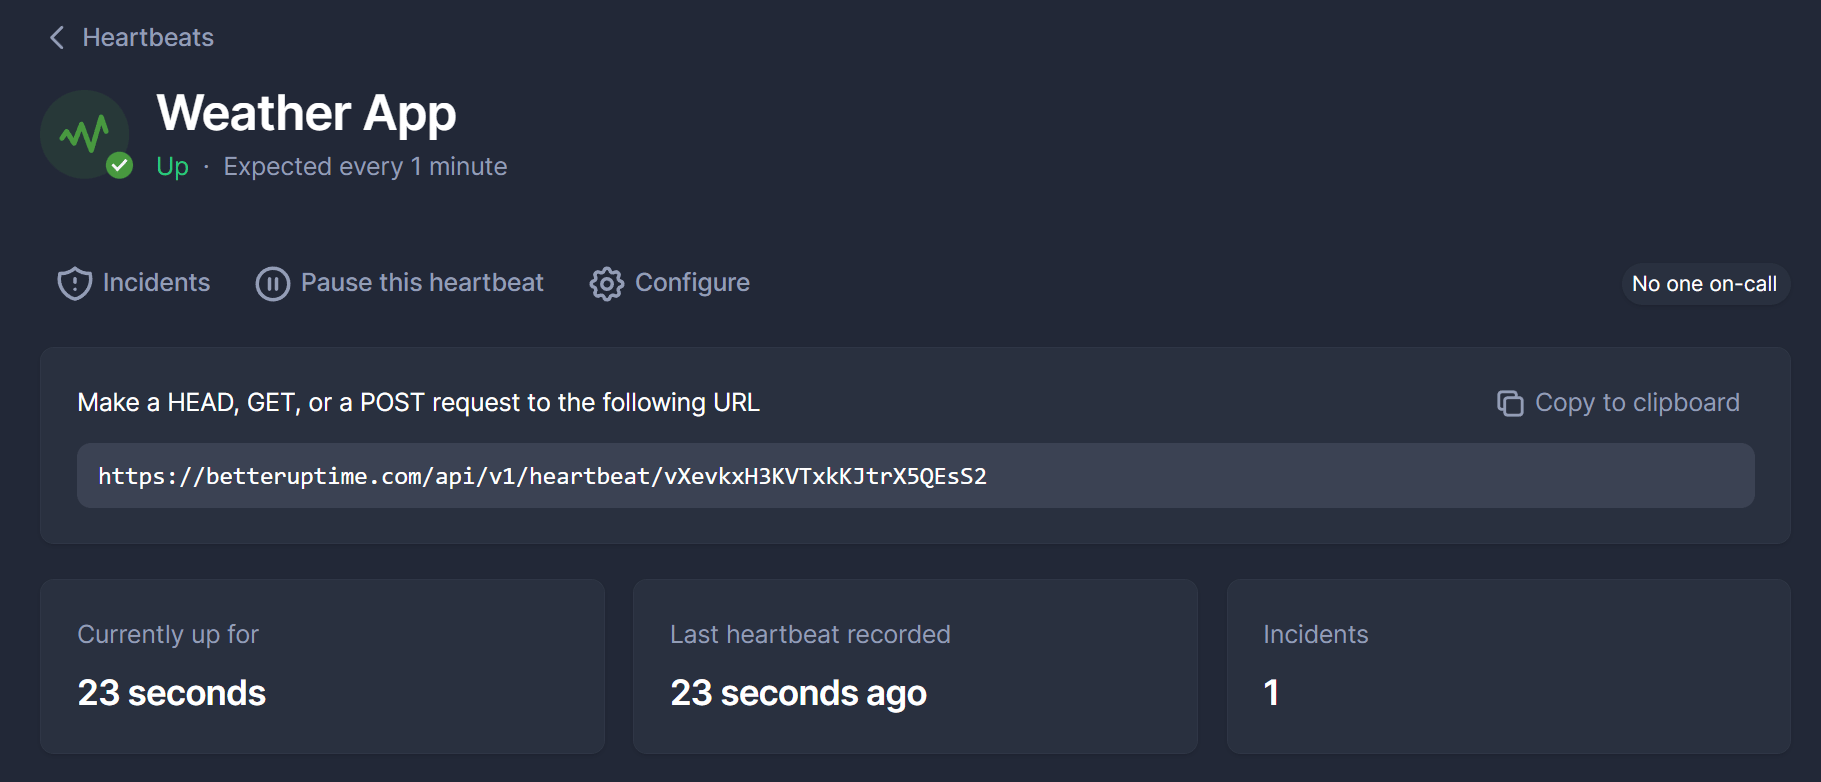Click the Up status indicator
The height and width of the screenshot is (782, 1821).
[172, 167]
